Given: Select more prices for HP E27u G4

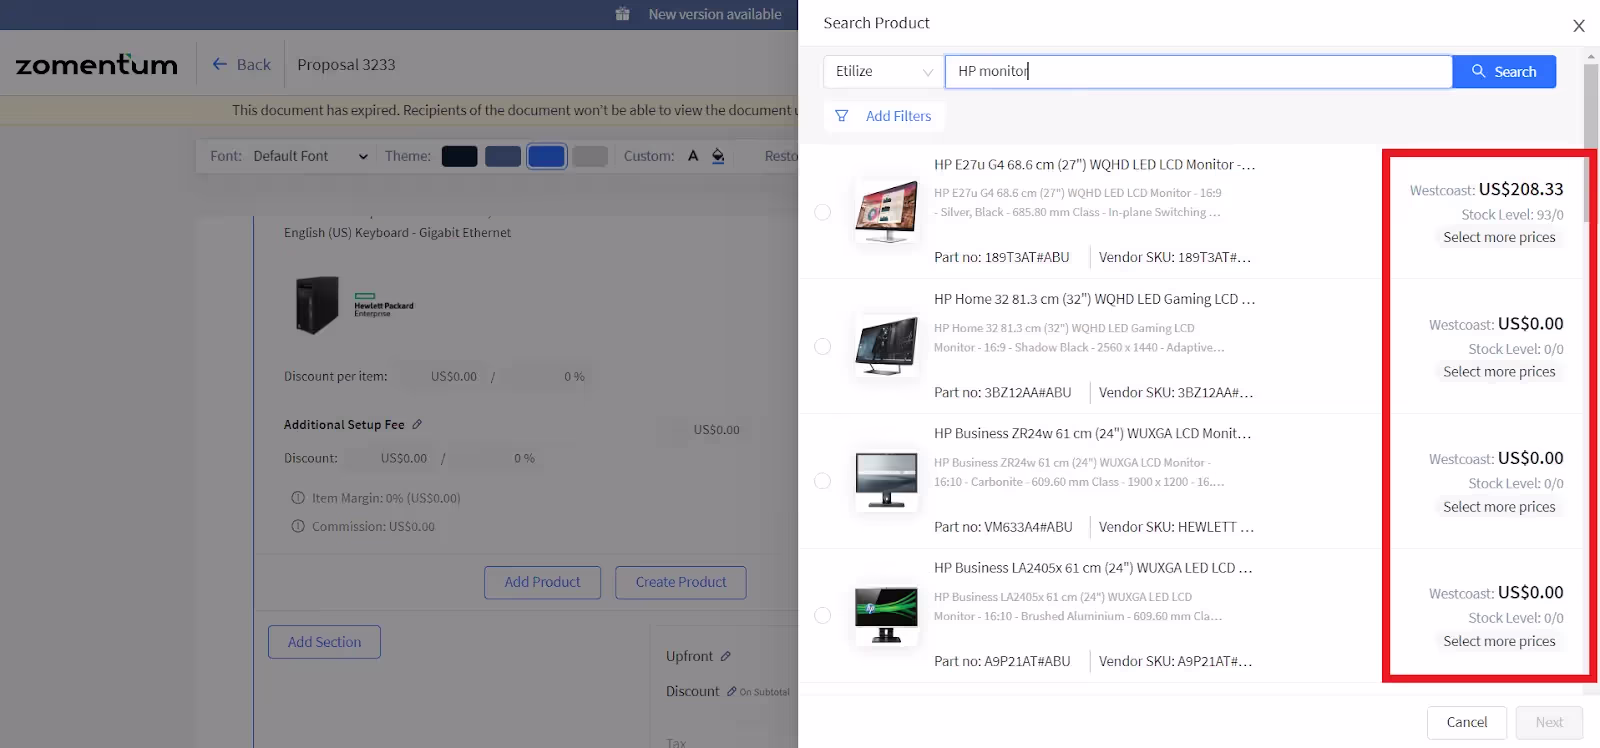Looking at the screenshot, I should point(1499,238).
